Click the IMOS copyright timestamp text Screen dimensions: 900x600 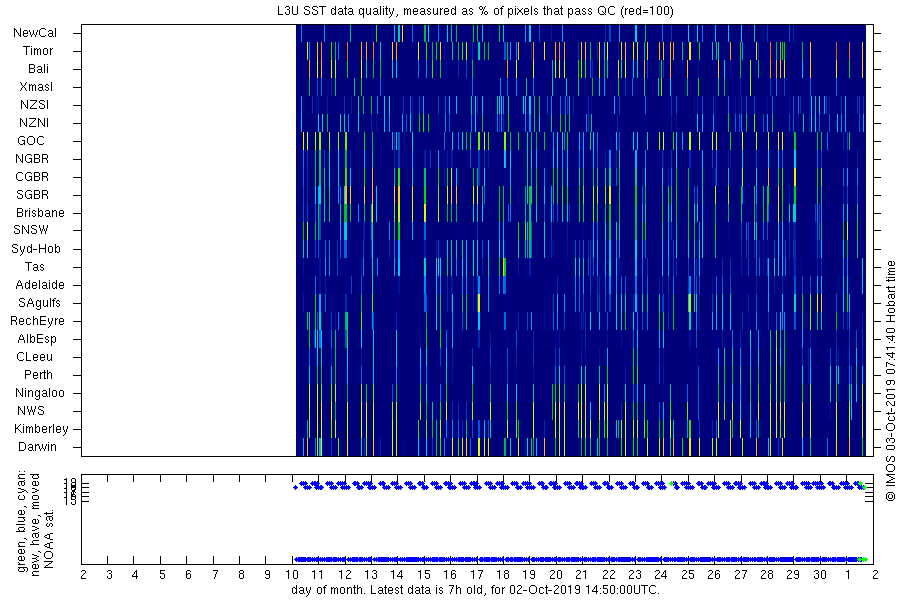(x=890, y=381)
